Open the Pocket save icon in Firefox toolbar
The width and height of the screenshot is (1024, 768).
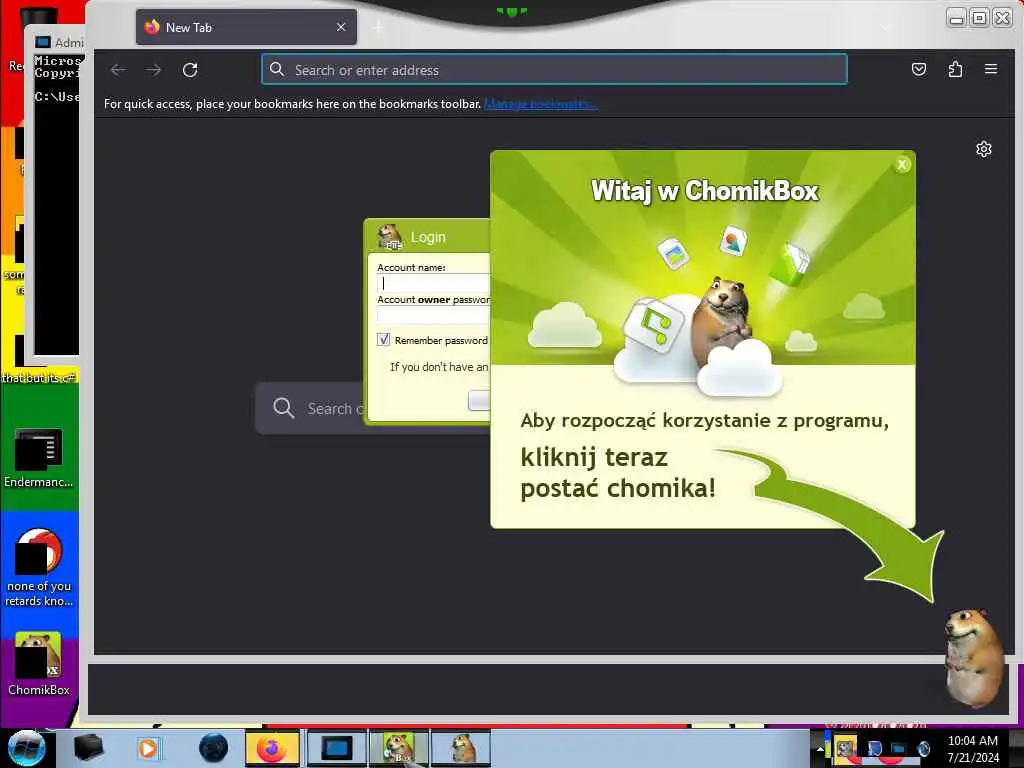[919, 69]
